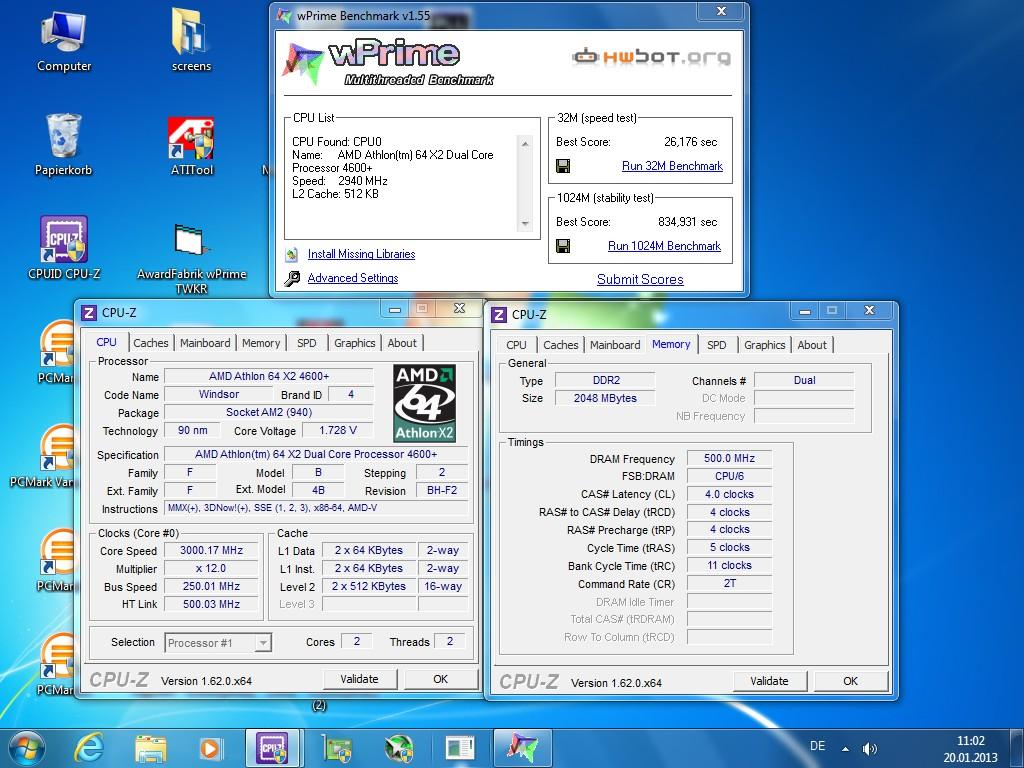Click the DRAM Frequency value 500.0 MHz
The width and height of the screenshot is (1024, 768).
click(x=729, y=458)
